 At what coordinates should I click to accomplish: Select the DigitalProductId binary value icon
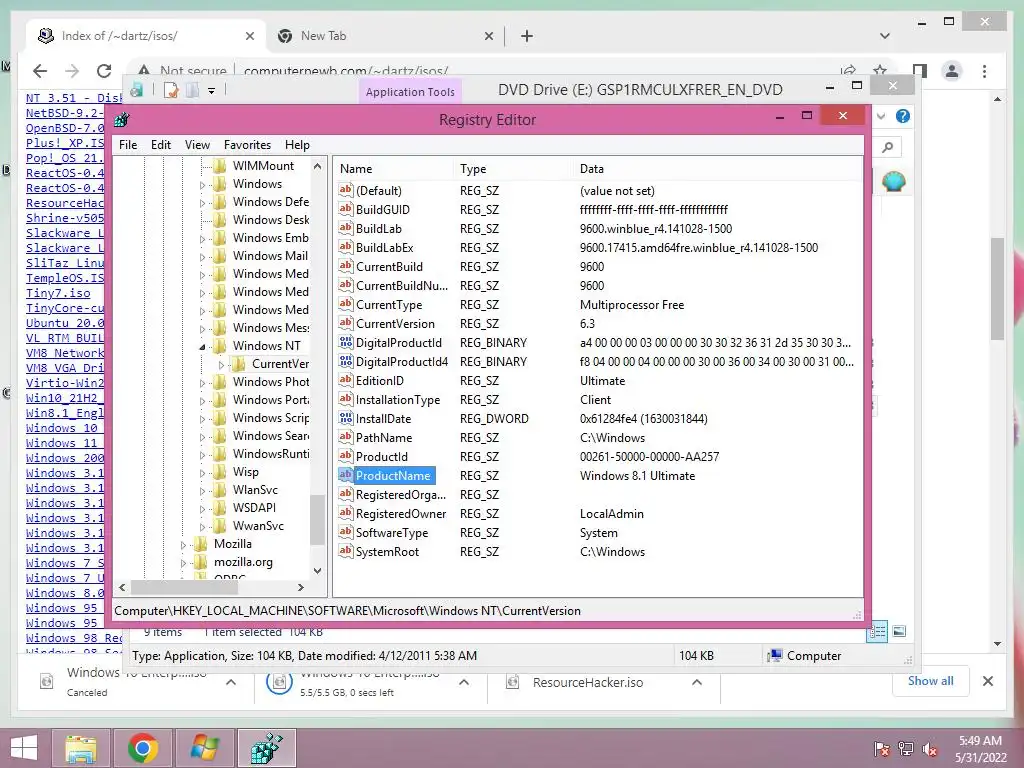[x=345, y=342]
